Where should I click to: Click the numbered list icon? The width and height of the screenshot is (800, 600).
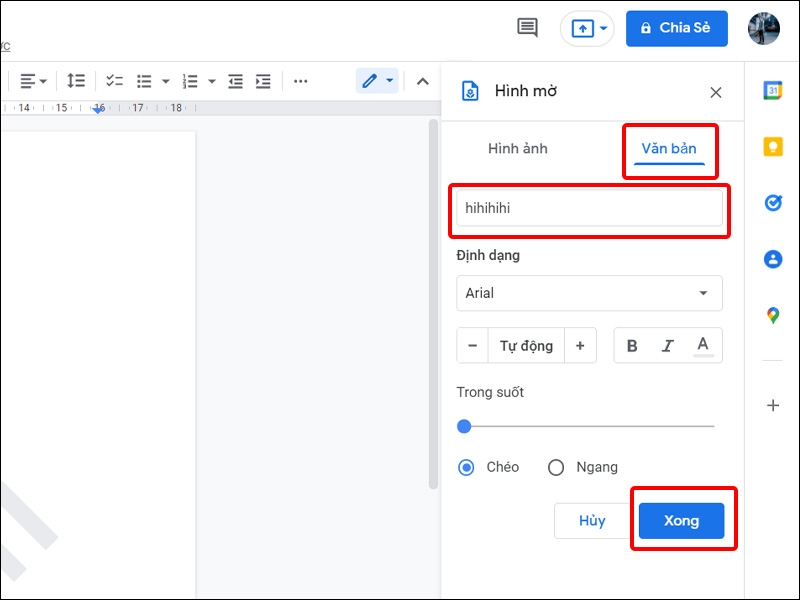190,81
